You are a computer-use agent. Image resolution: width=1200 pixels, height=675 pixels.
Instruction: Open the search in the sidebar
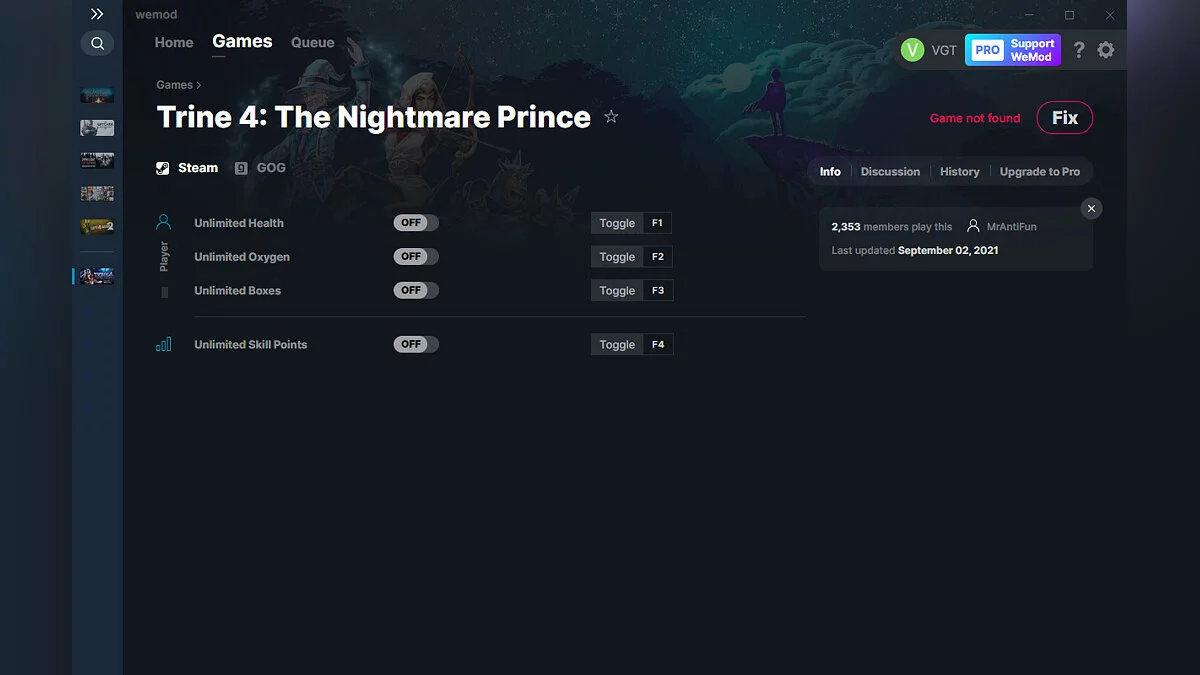tap(97, 43)
